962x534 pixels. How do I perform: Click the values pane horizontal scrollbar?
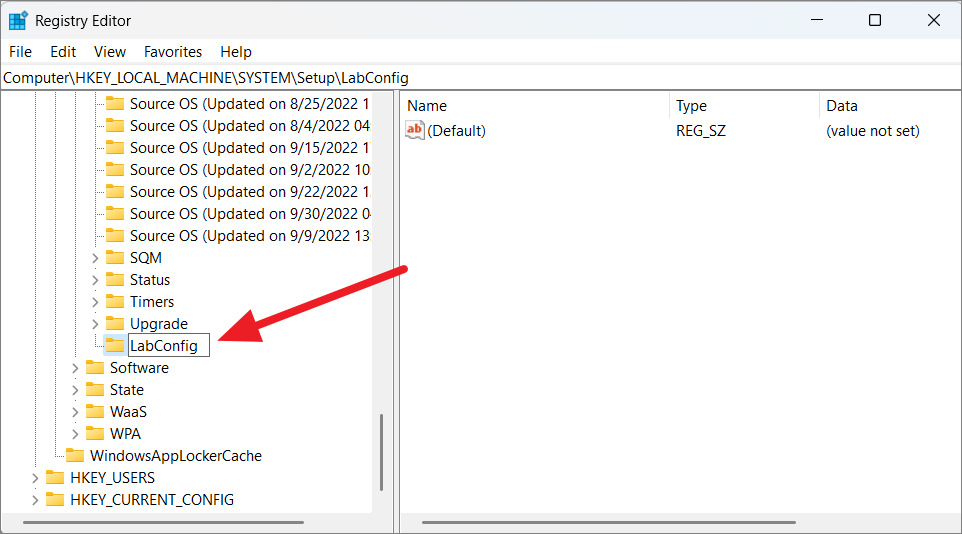[x=609, y=522]
